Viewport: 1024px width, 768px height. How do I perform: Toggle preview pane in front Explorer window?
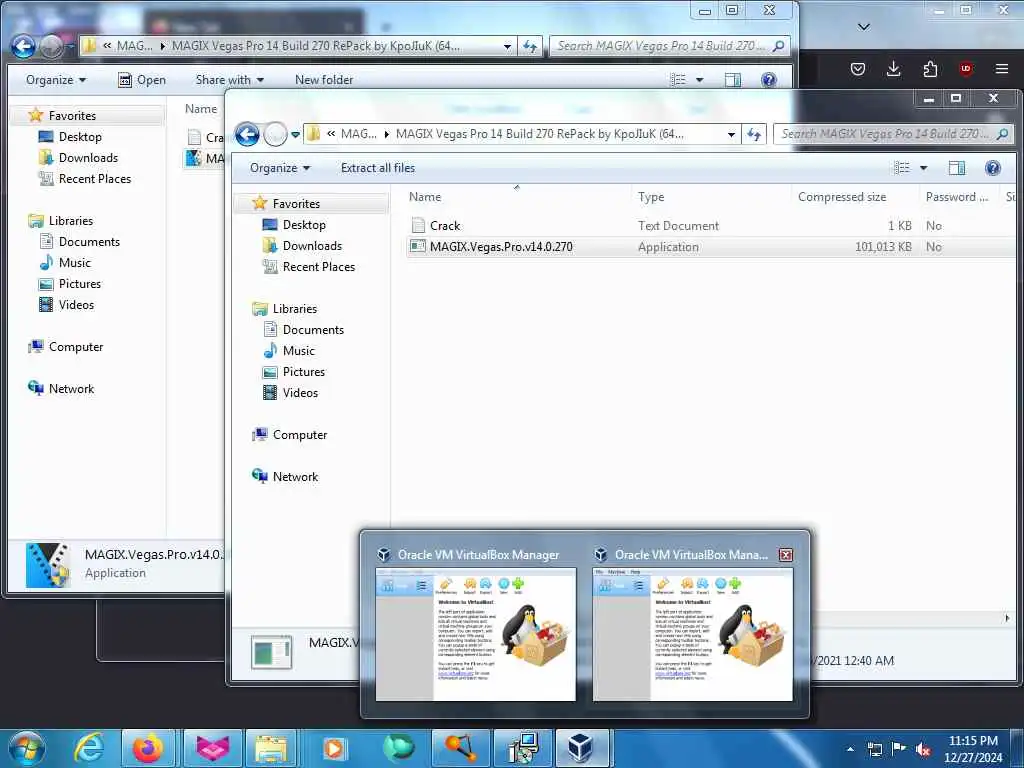(957, 168)
